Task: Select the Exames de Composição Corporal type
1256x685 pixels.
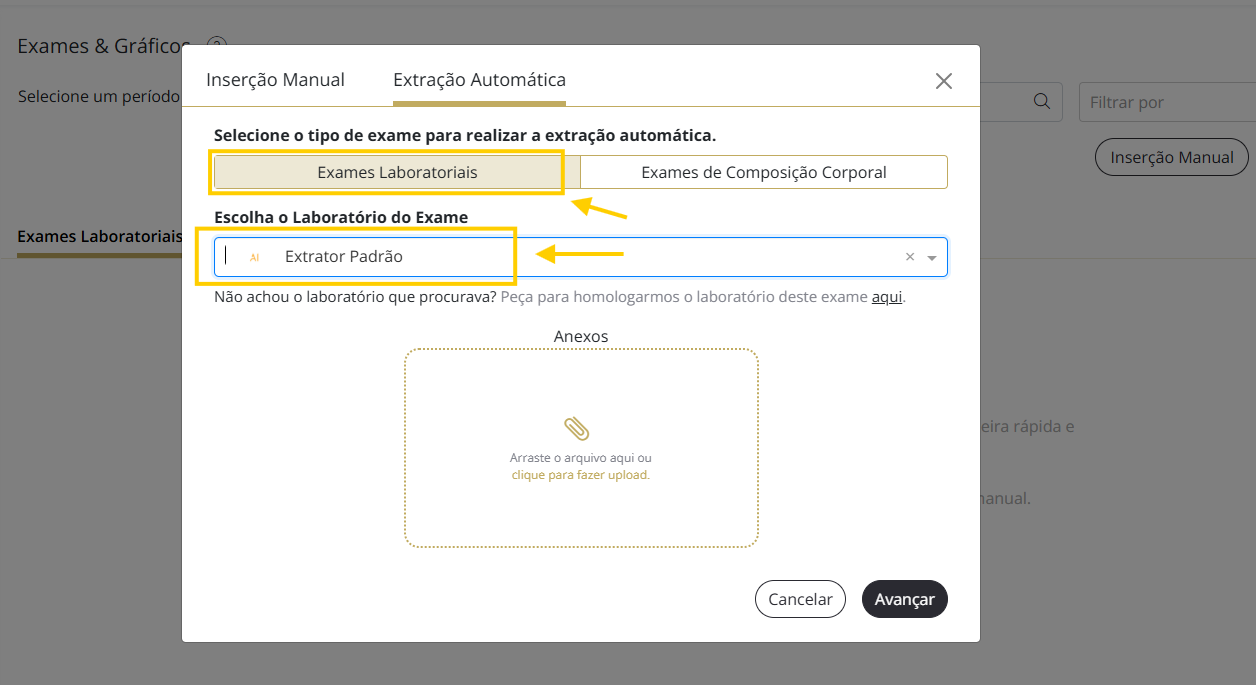Action: click(763, 172)
